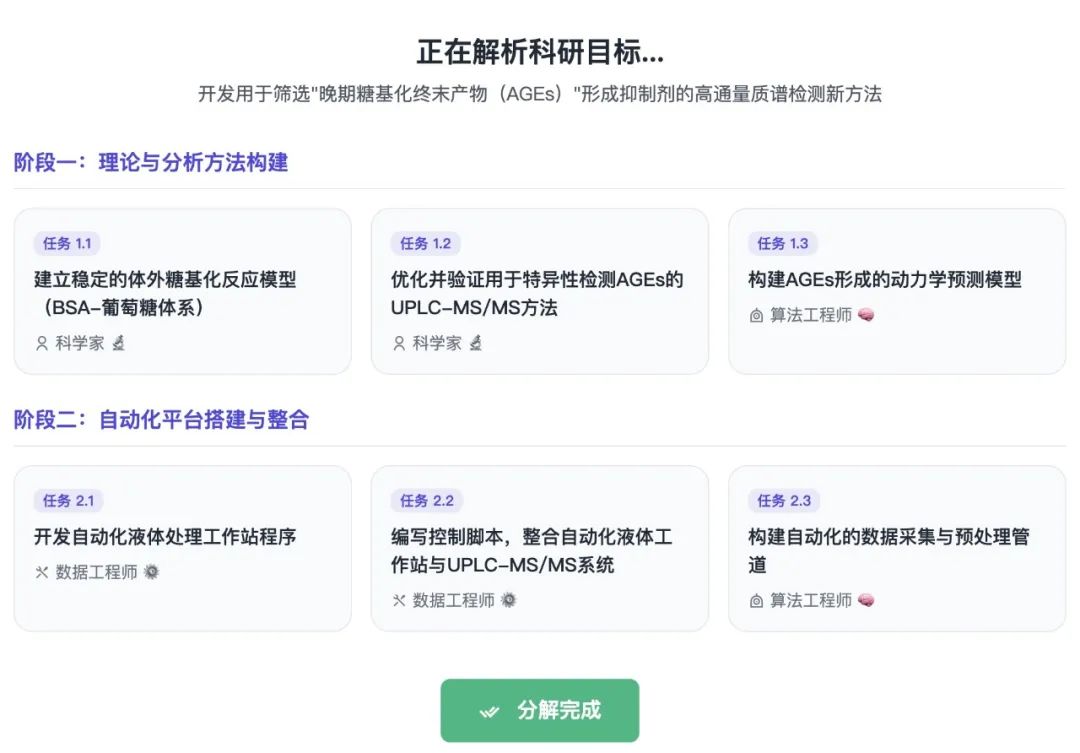Select the 任务 1.1 badge
The height and width of the screenshot is (753, 1080).
point(68,243)
